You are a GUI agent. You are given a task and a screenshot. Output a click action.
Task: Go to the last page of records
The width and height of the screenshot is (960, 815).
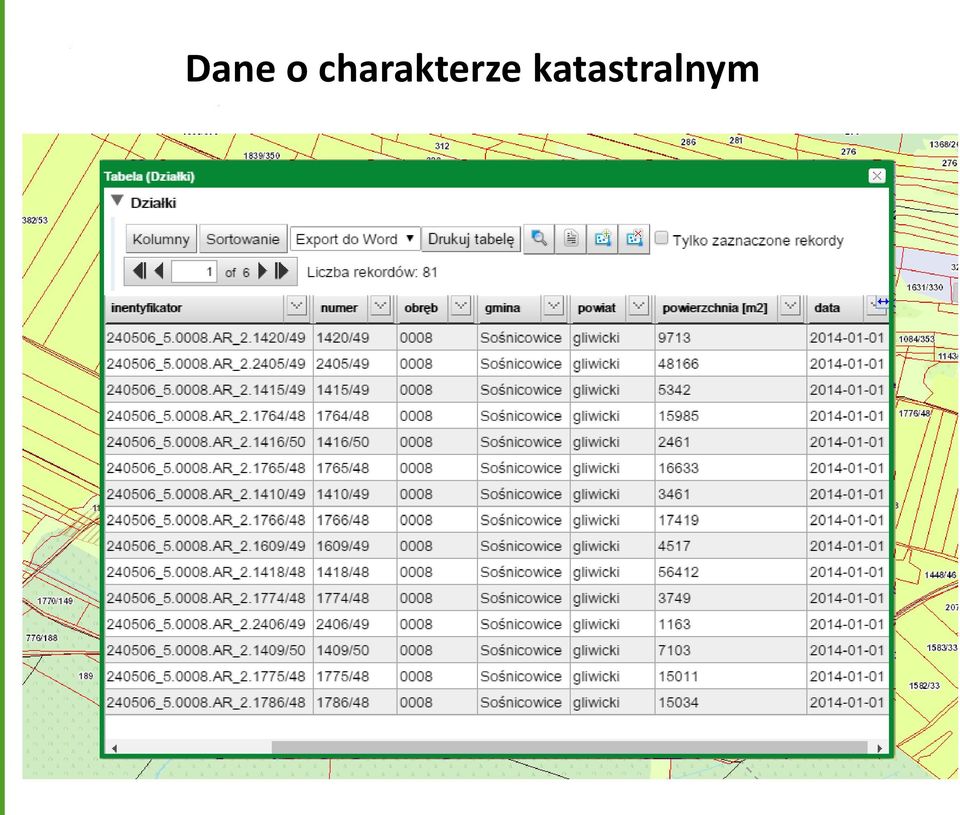pyautogui.click(x=282, y=271)
